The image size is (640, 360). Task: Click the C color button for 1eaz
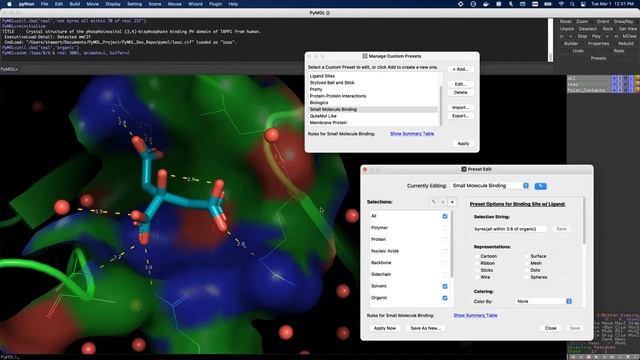coord(637,84)
